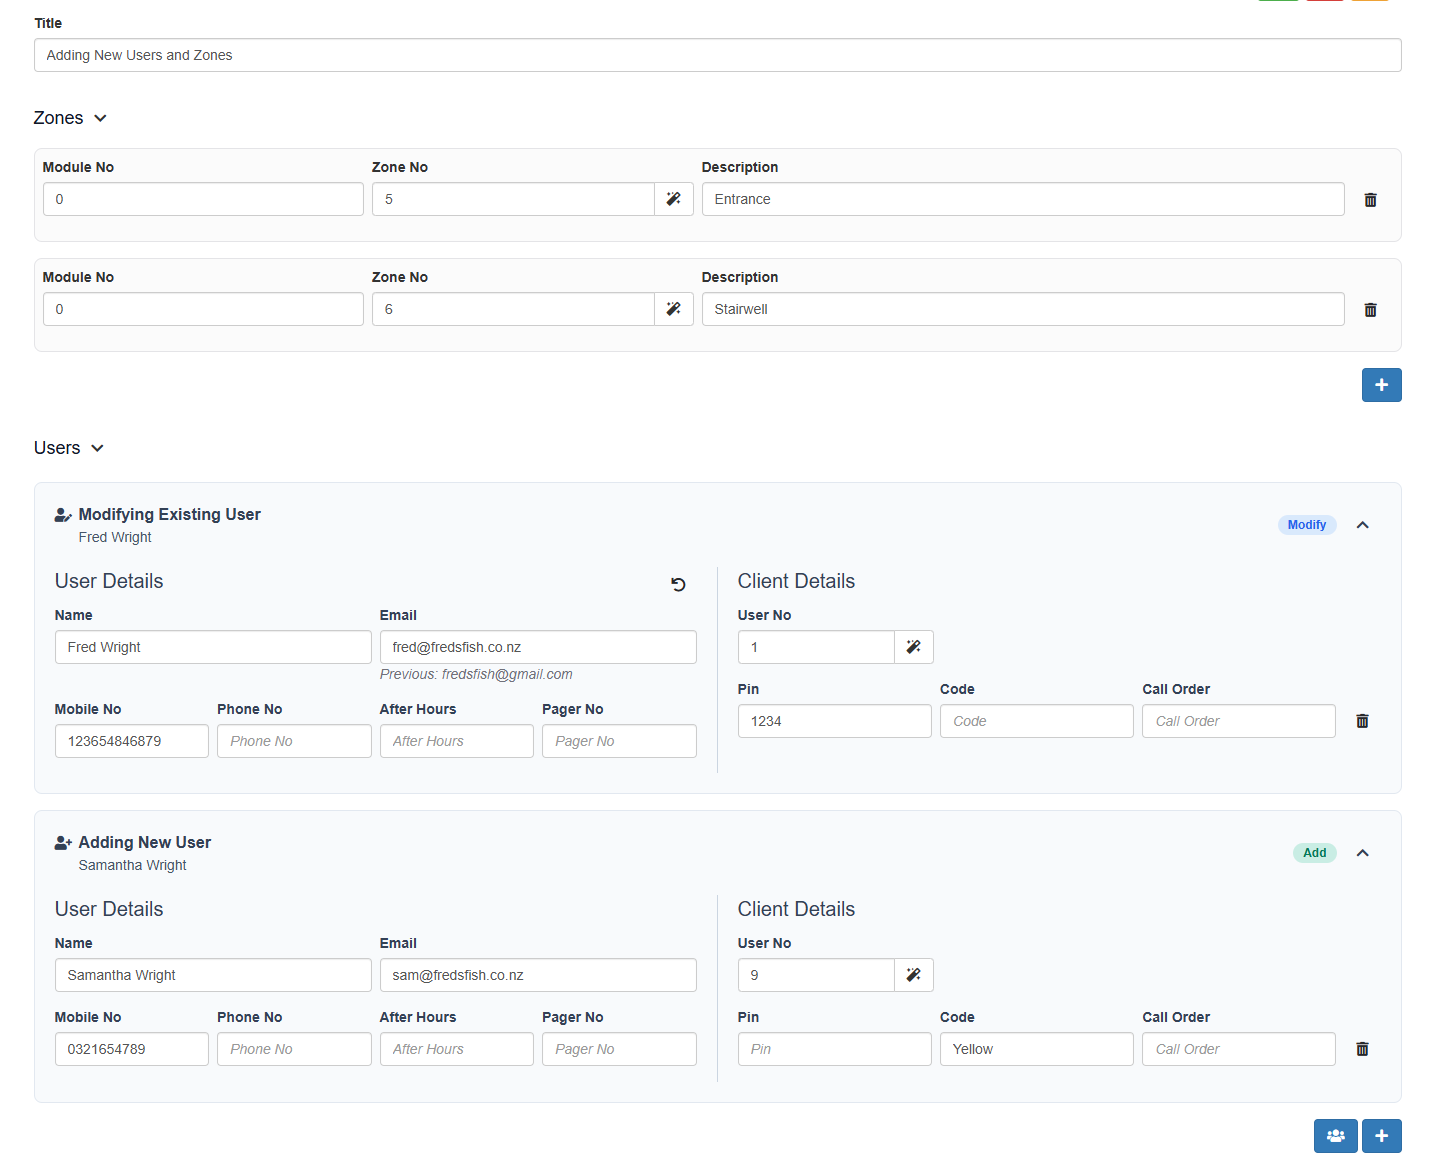The width and height of the screenshot is (1433, 1174).
Task: Delete the Entrance zone with its trash icon
Action: (x=1370, y=199)
